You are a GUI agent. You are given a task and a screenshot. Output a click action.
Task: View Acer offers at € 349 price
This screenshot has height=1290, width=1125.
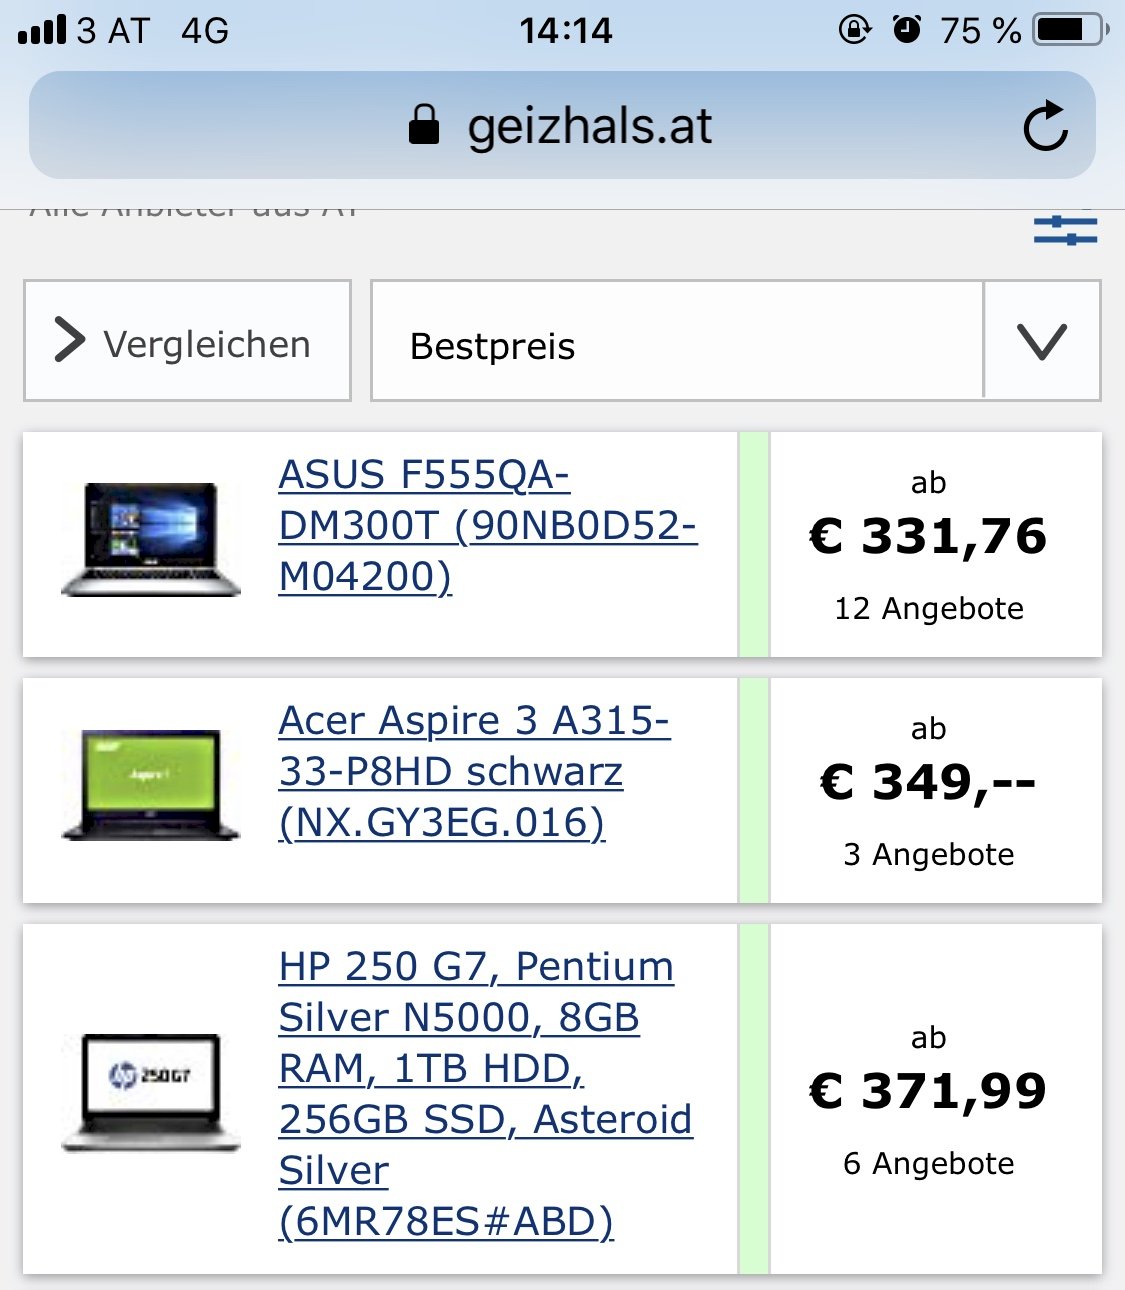tap(929, 784)
